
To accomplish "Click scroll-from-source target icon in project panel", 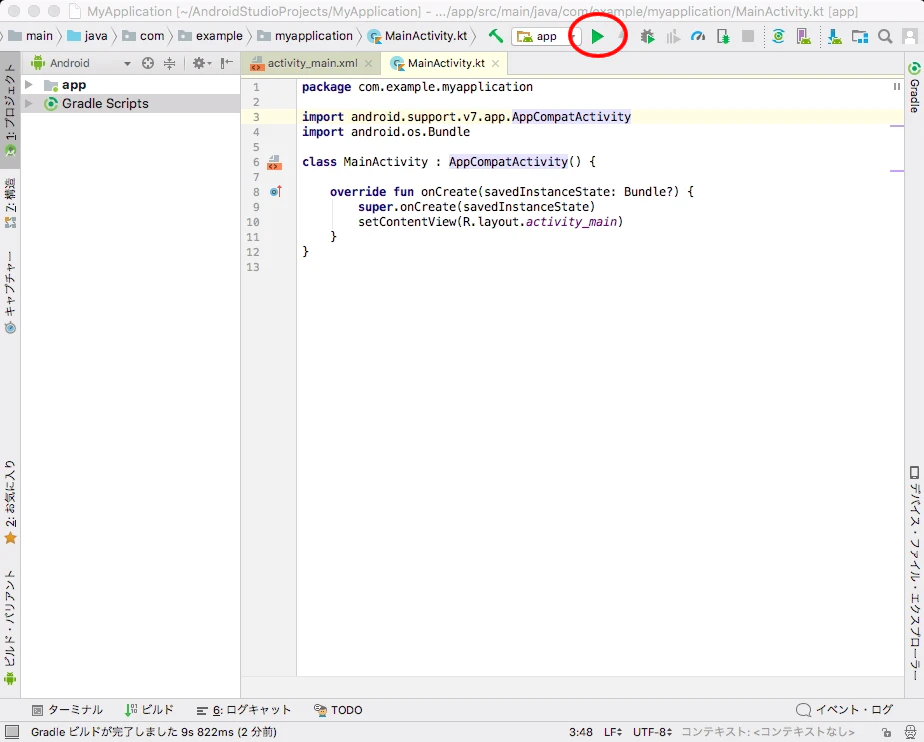I will pyautogui.click(x=148, y=63).
